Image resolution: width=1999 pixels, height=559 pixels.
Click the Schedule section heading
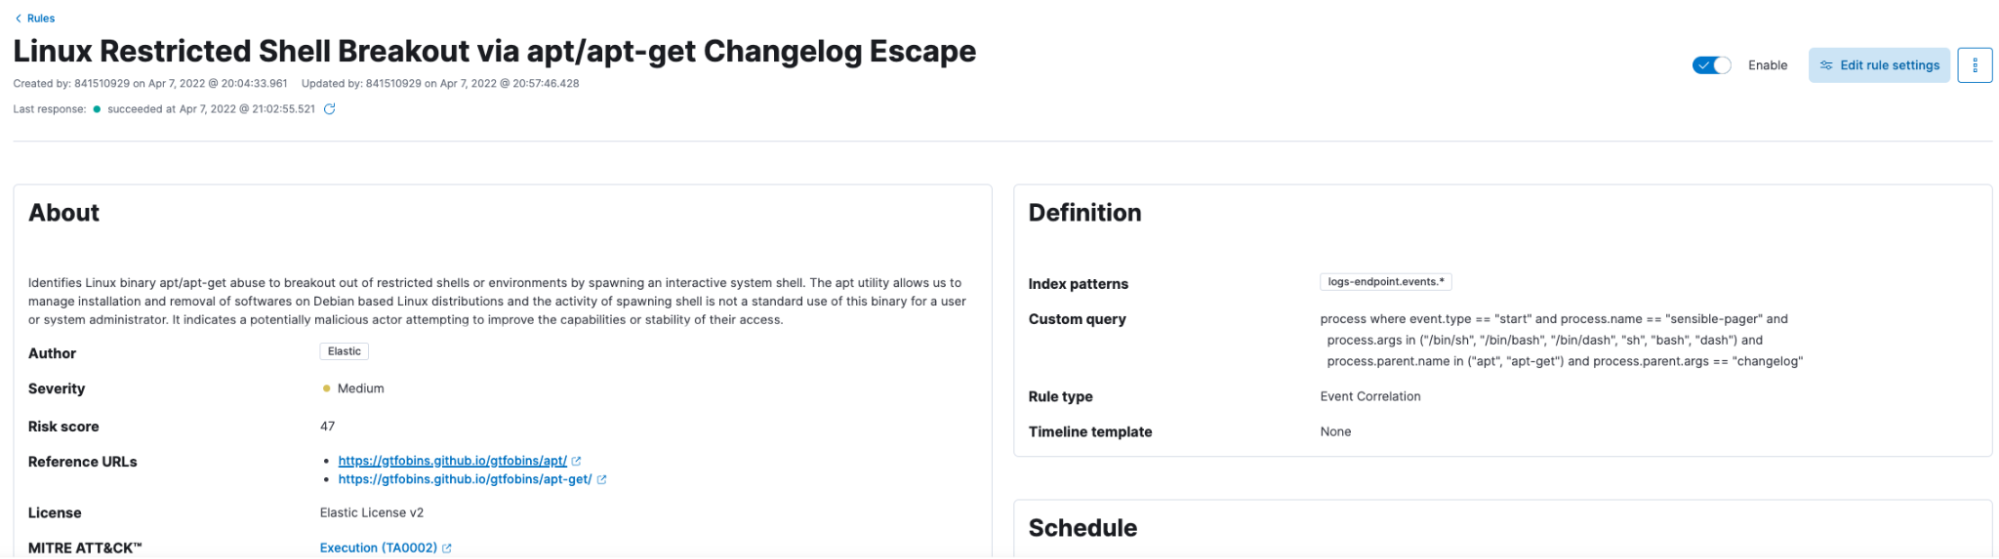(x=1082, y=528)
